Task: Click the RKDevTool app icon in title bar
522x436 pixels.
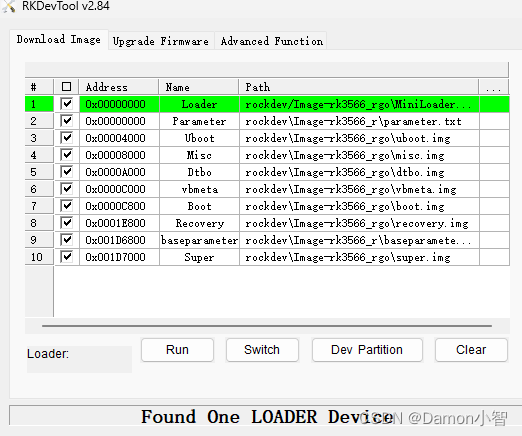Action: 9,7
